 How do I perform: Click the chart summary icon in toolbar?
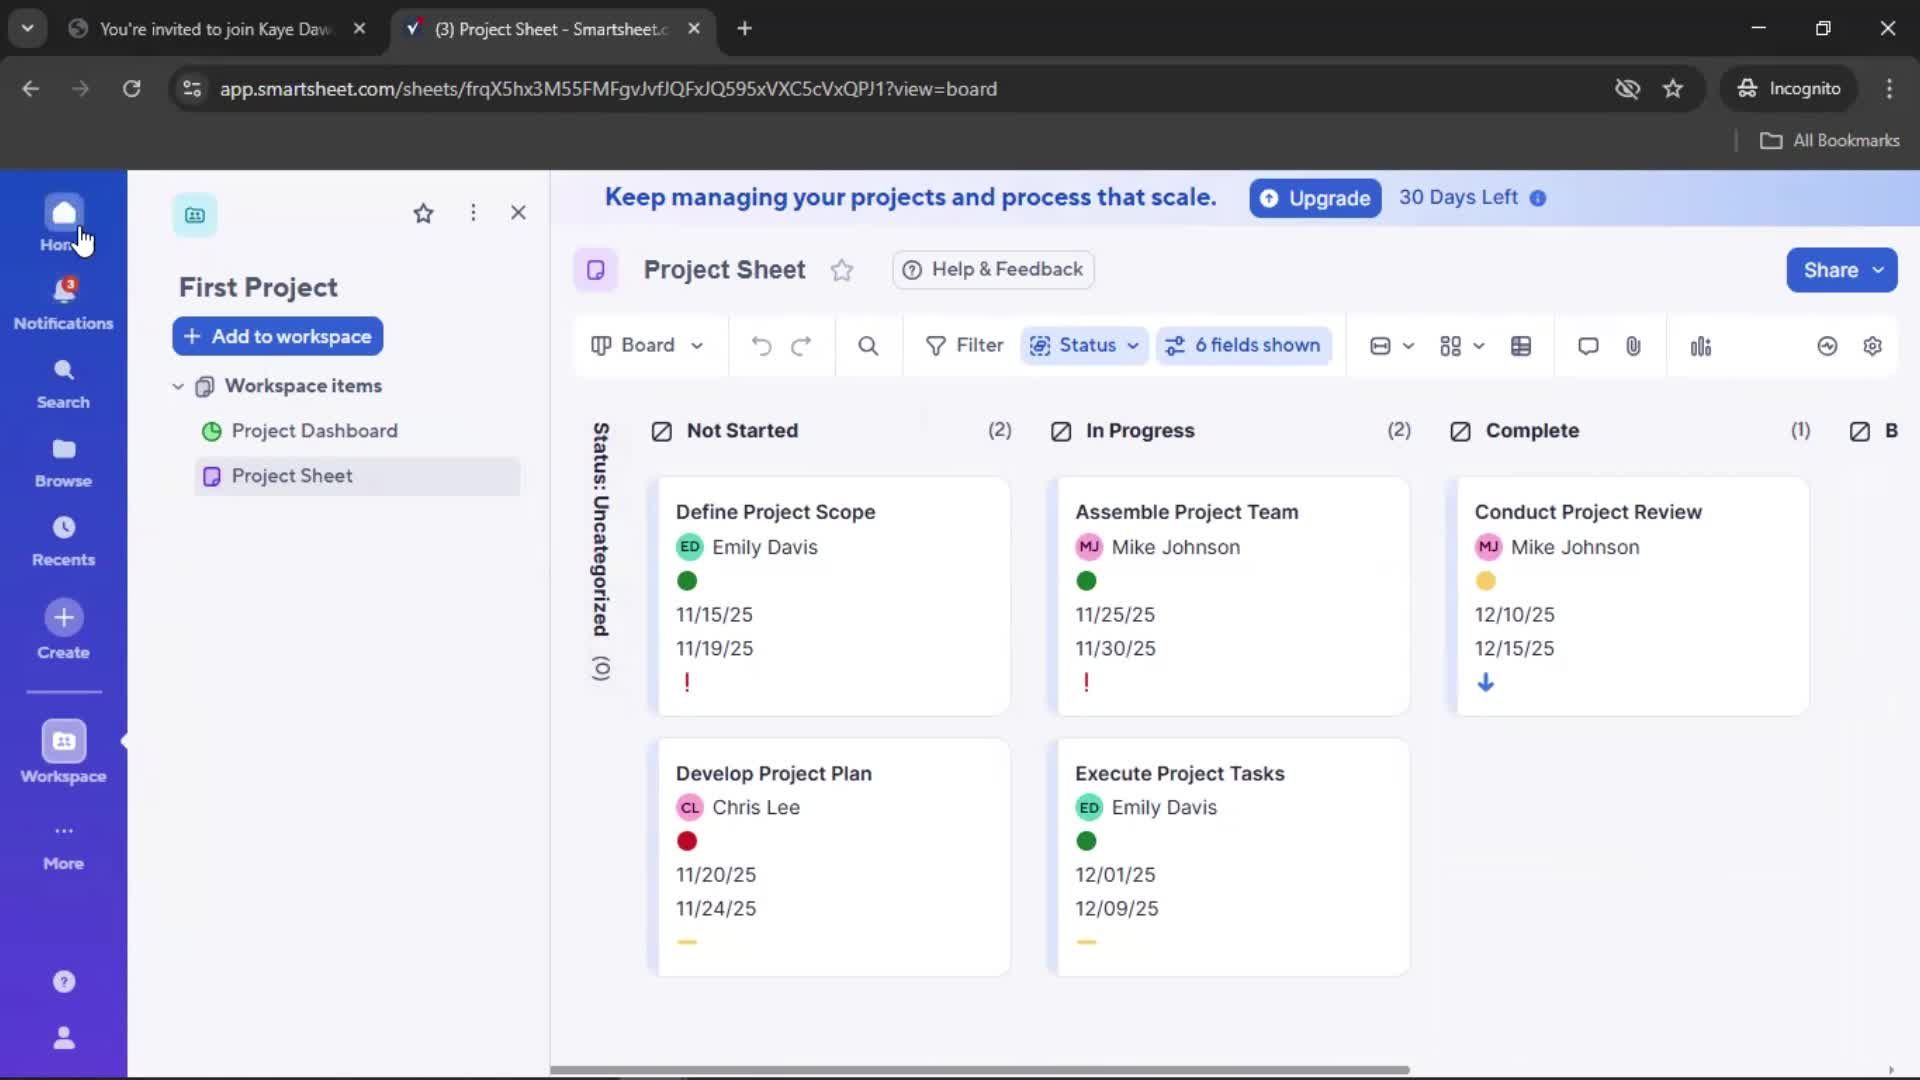tap(1700, 346)
